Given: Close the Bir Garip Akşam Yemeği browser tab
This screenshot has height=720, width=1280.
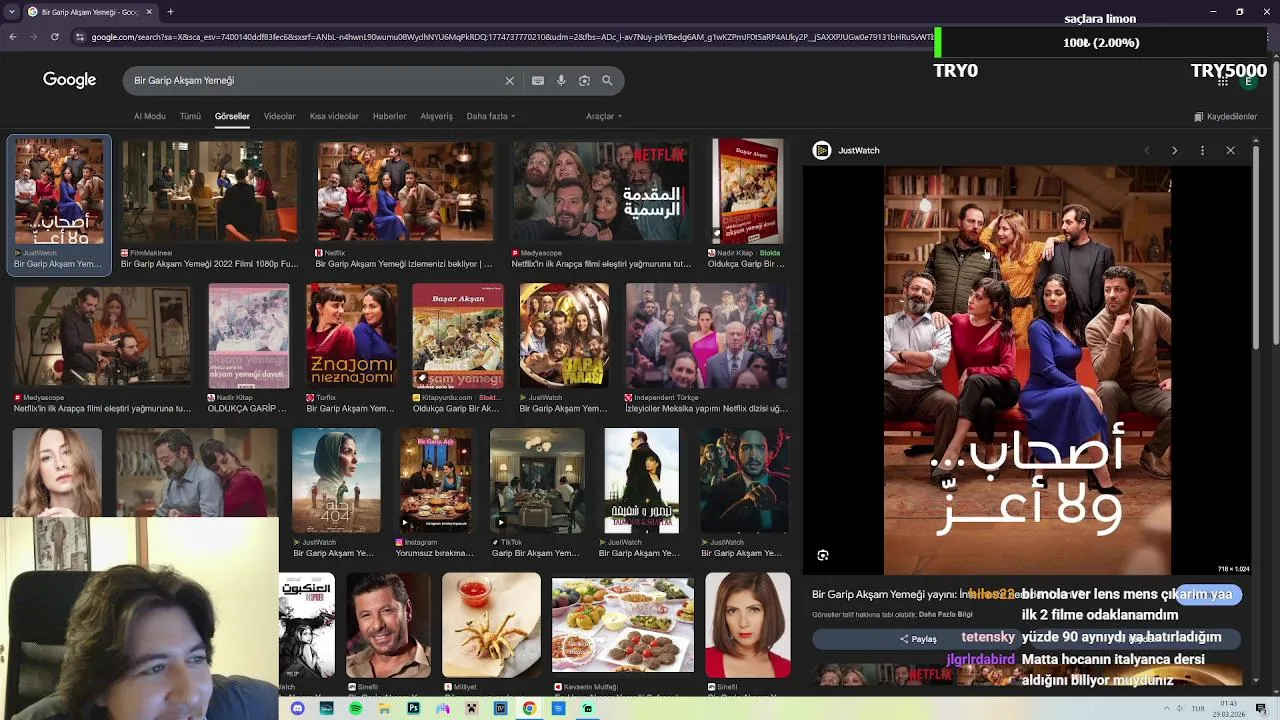Looking at the screenshot, I should point(149,12).
